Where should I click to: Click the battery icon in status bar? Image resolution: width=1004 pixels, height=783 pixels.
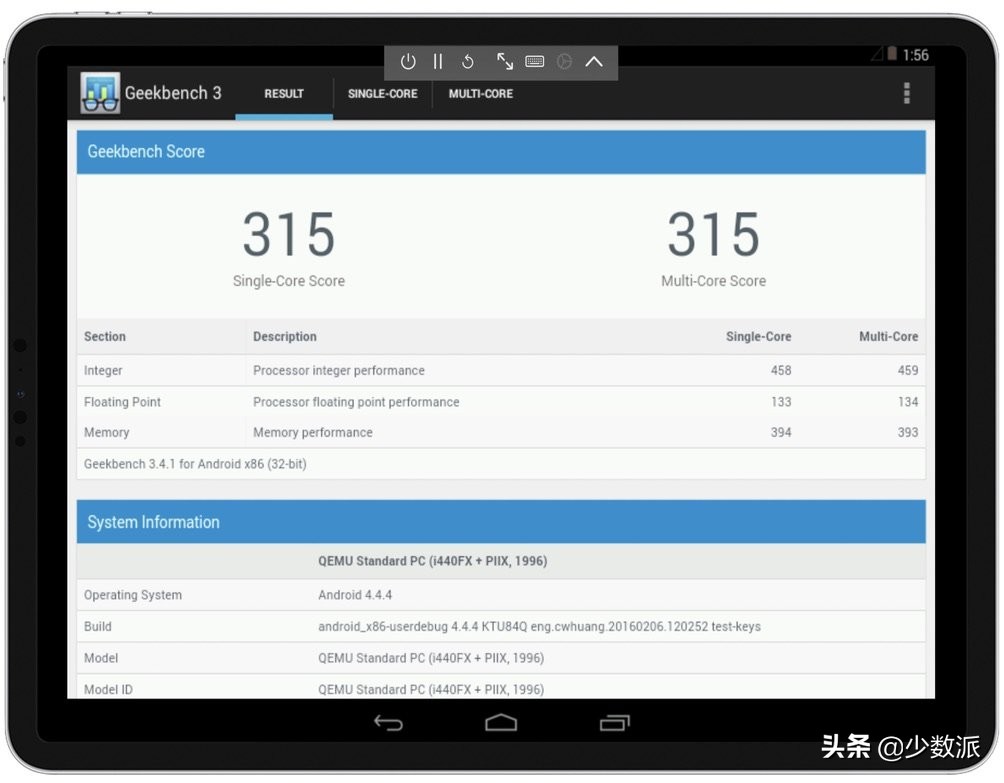[892, 54]
